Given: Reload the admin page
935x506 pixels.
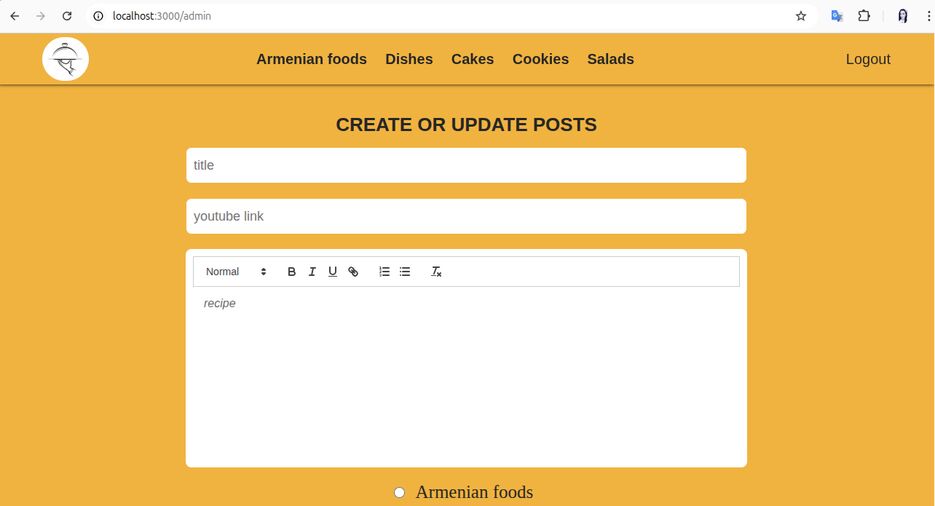Looking at the screenshot, I should [67, 16].
